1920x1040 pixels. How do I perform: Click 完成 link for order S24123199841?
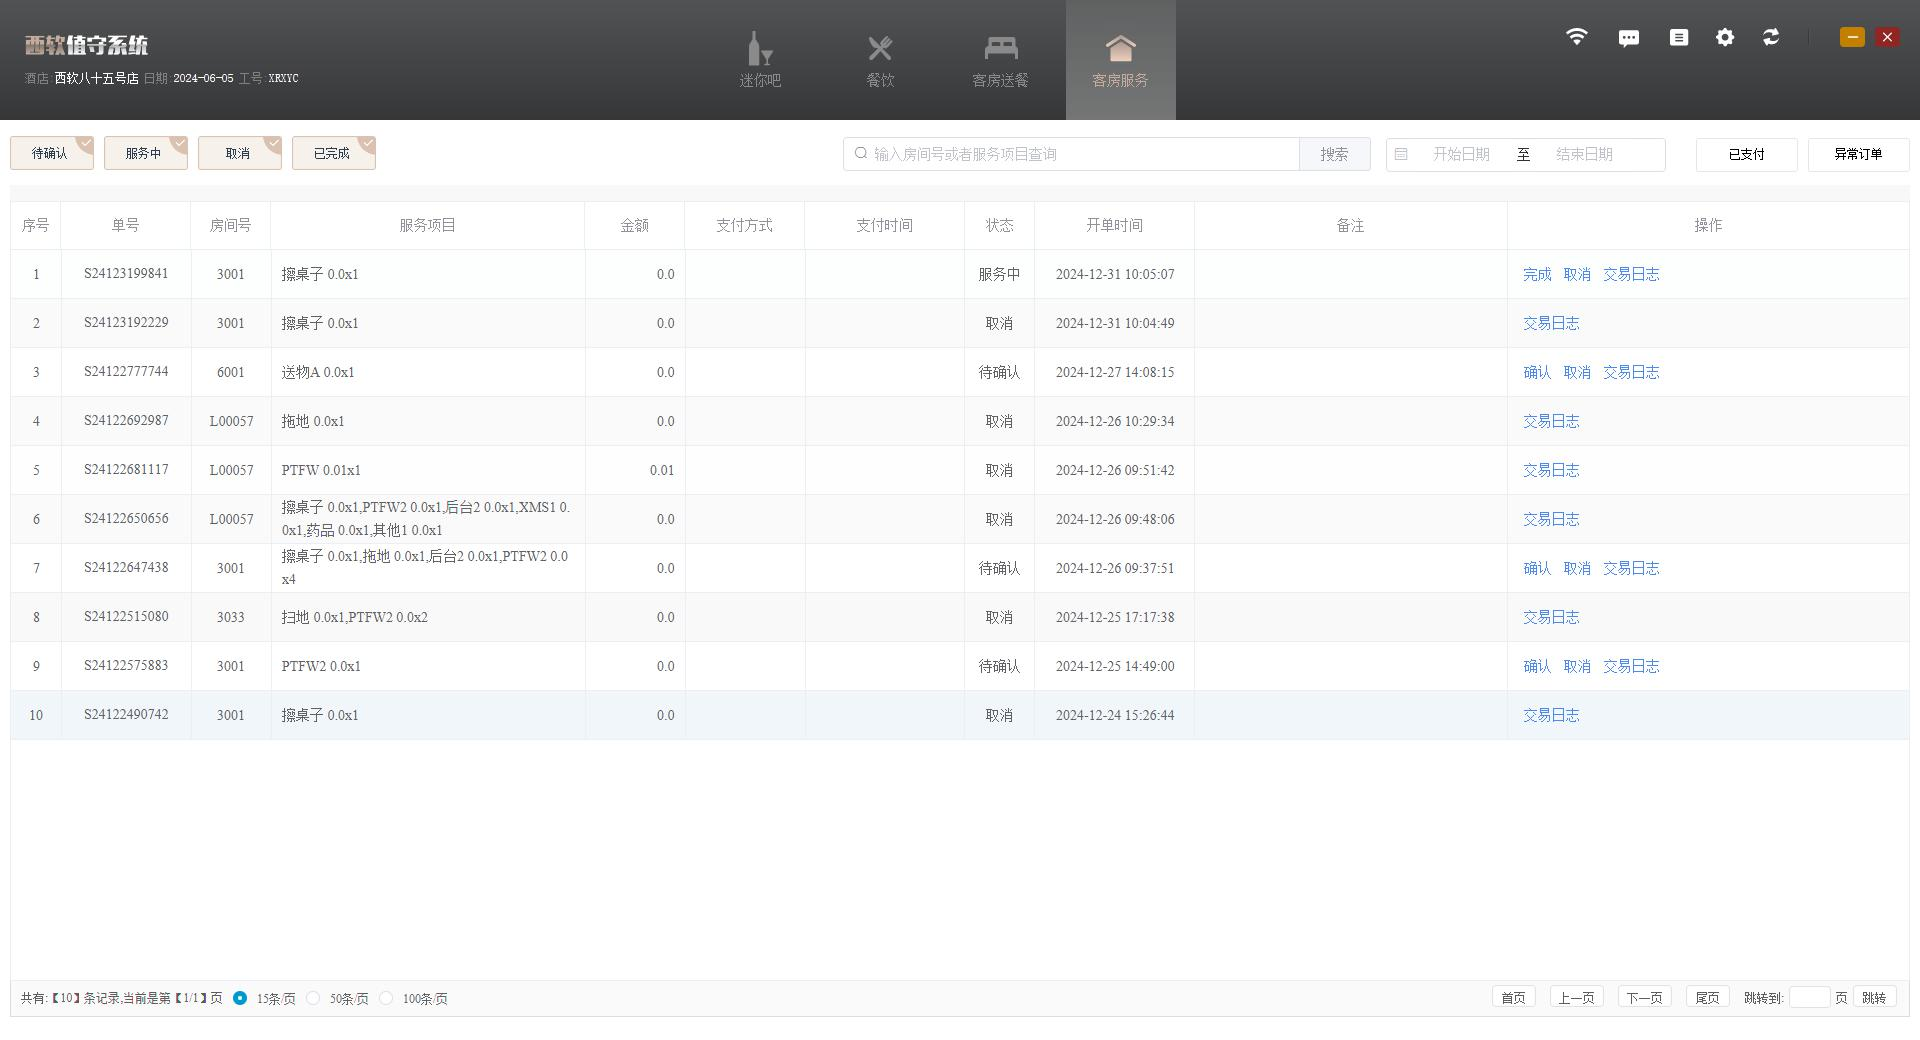(x=1537, y=274)
